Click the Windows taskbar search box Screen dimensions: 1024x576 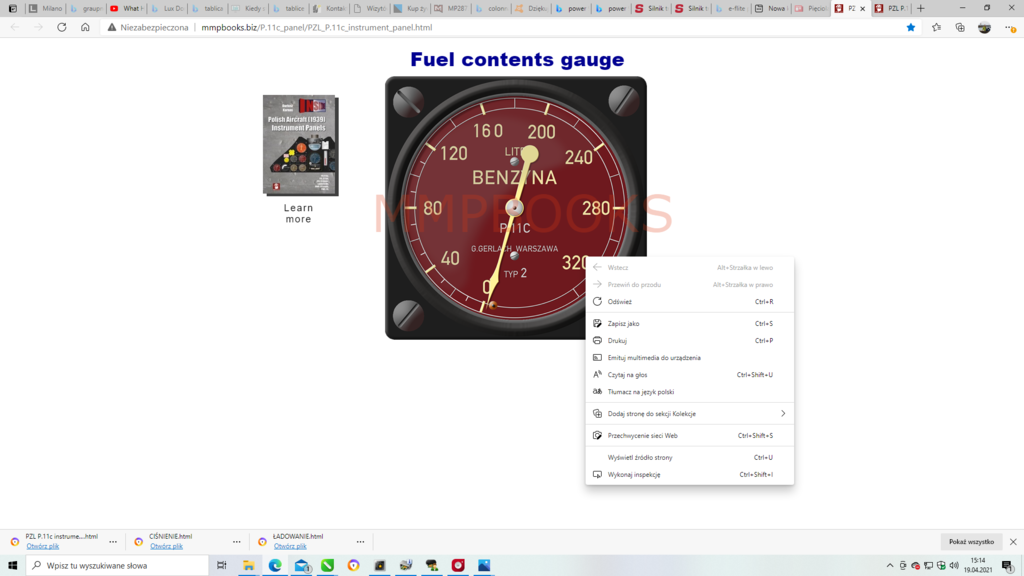click(x=120, y=565)
